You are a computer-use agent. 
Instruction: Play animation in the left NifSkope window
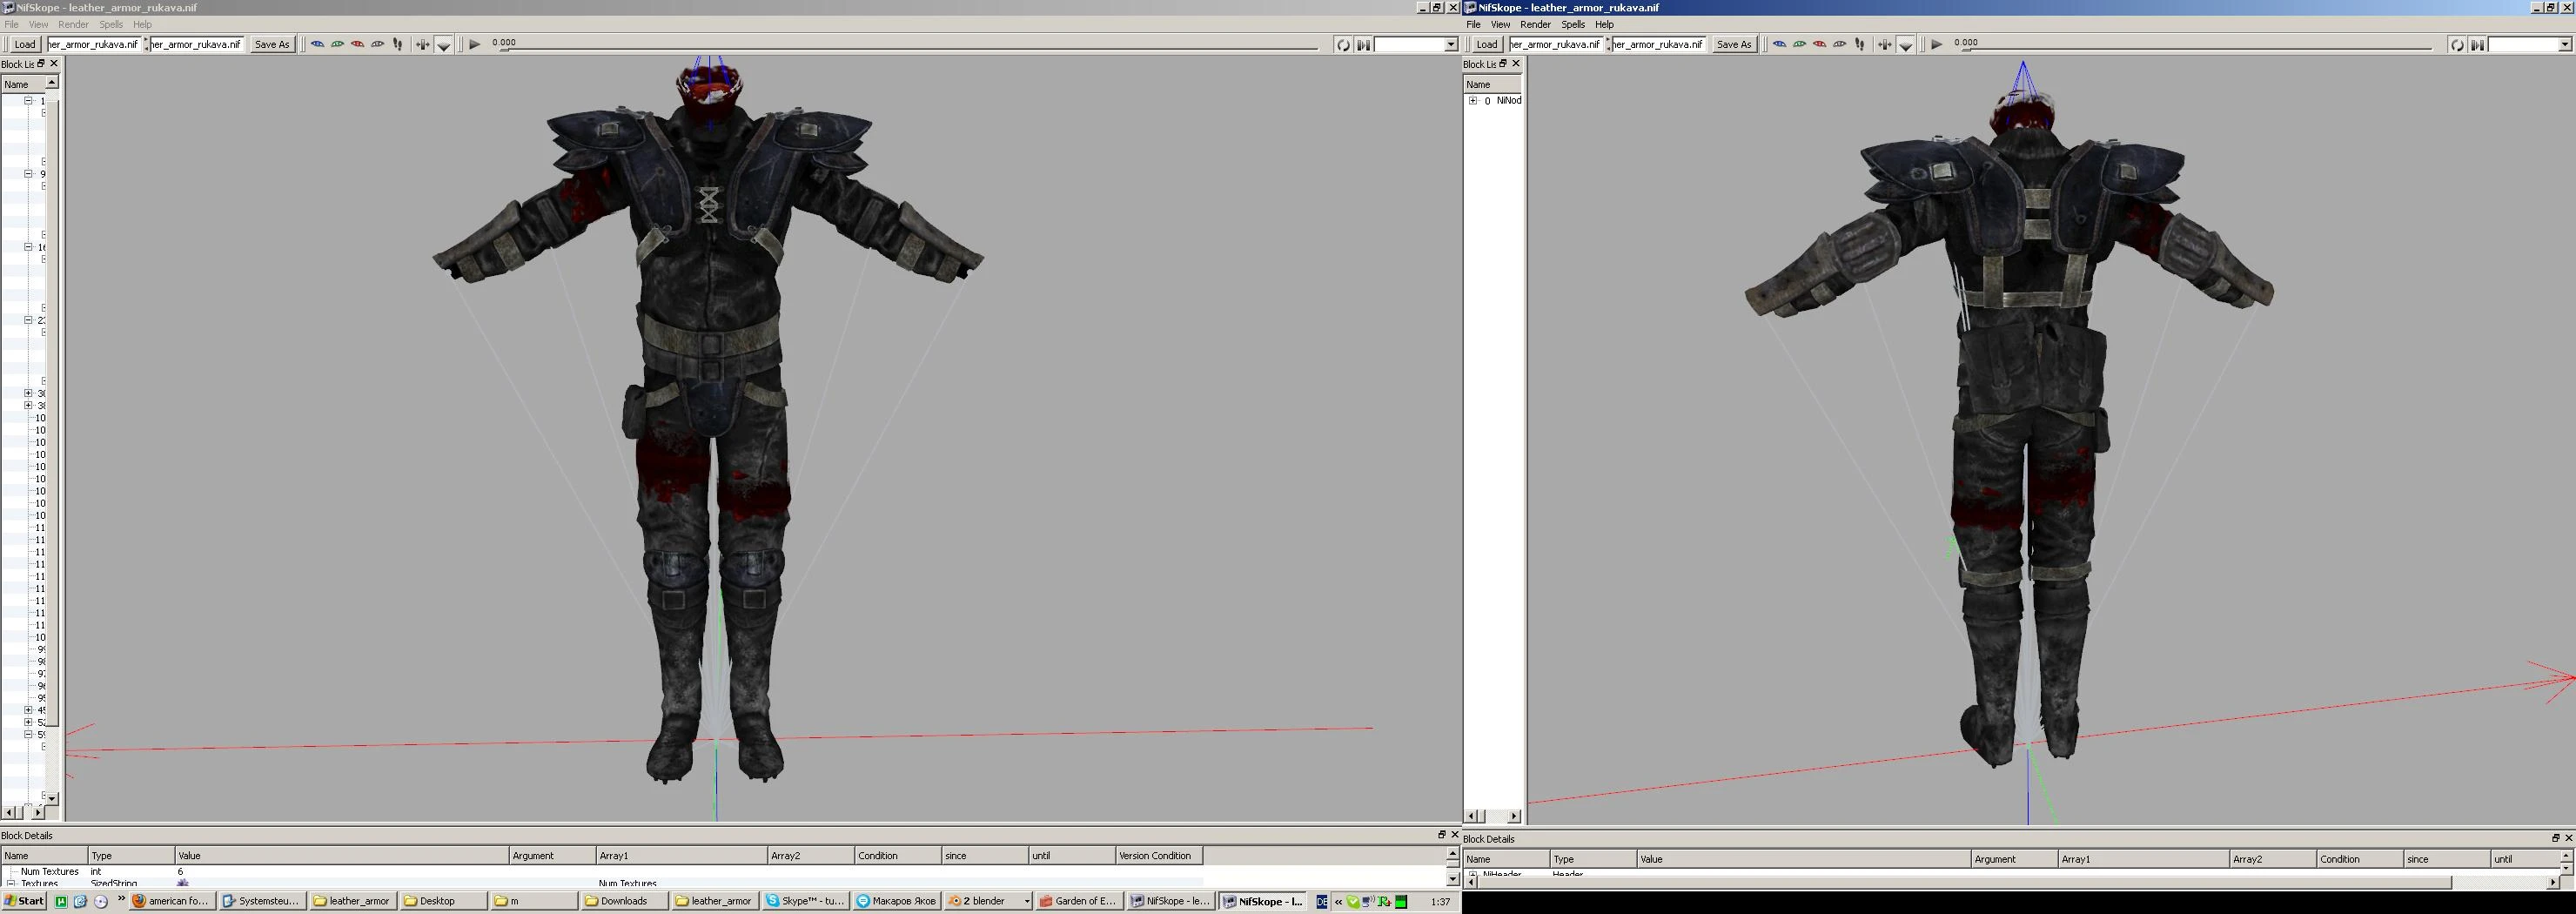coord(474,44)
